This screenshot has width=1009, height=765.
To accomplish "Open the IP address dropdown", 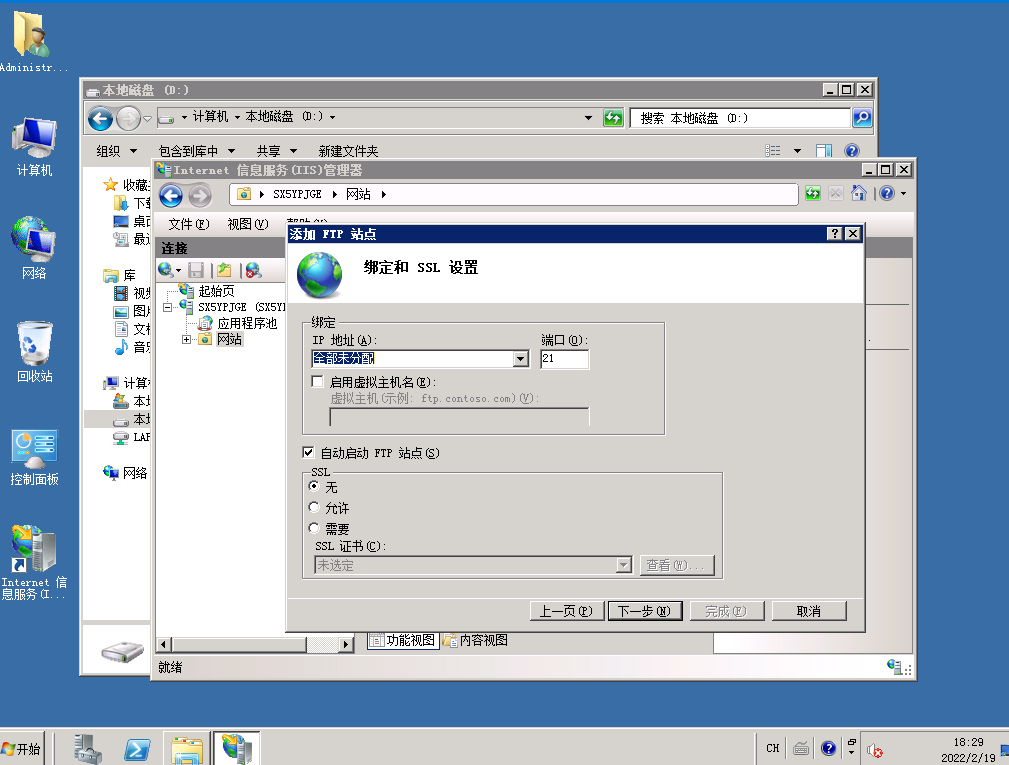I will click(521, 358).
